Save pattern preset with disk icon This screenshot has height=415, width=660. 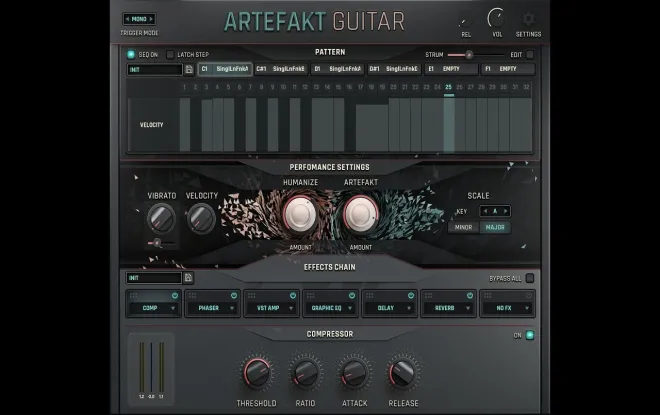189,69
